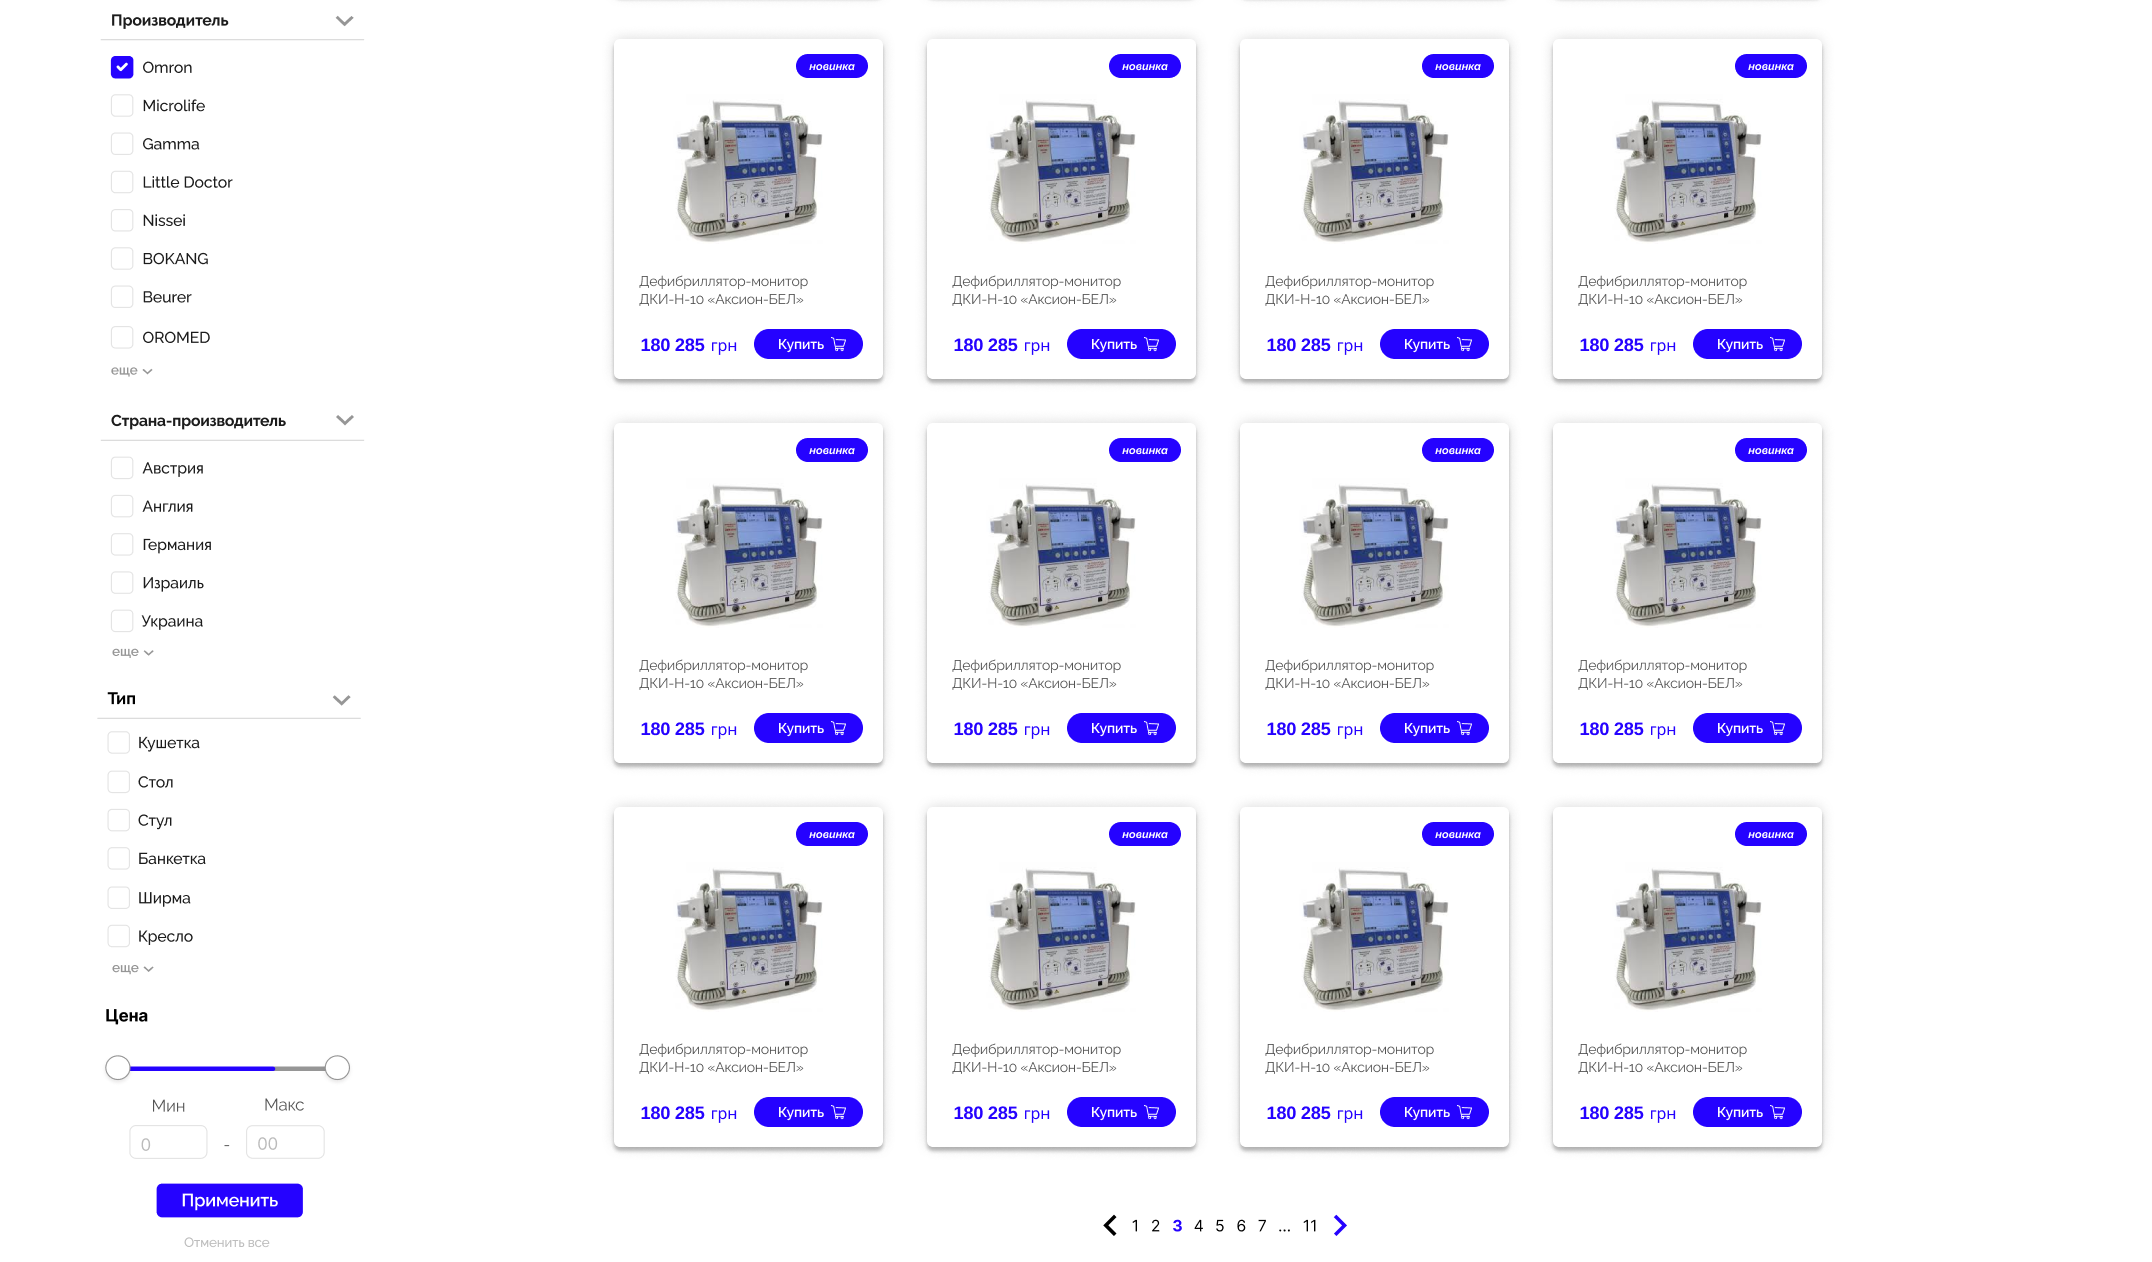Open third middle-row defibrillator image

click(x=1375, y=554)
